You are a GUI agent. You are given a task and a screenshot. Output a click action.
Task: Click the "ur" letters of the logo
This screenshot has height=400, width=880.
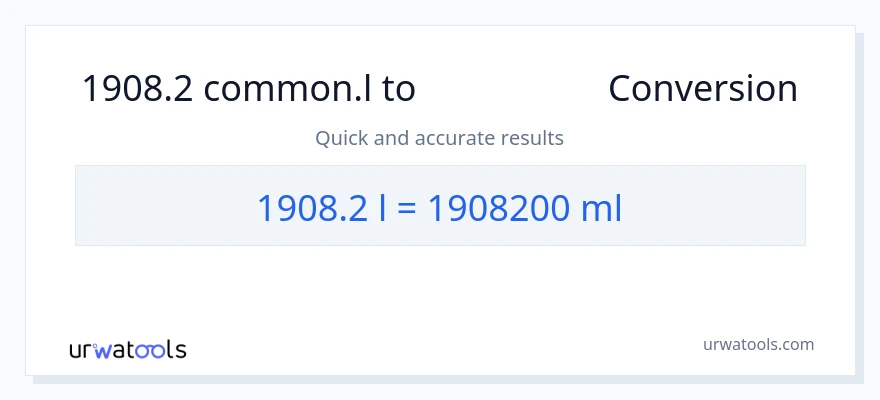(81, 350)
